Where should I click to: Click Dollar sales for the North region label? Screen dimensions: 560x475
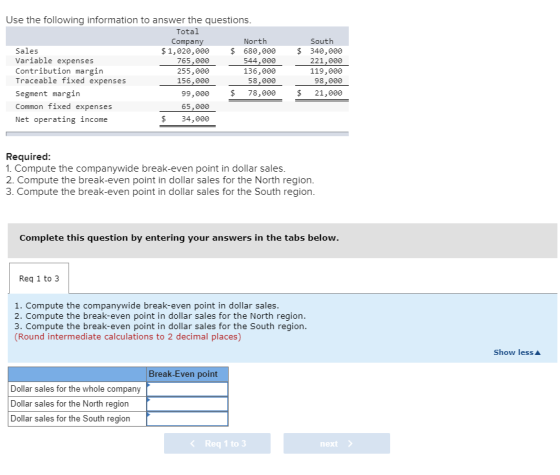(x=69, y=404)
